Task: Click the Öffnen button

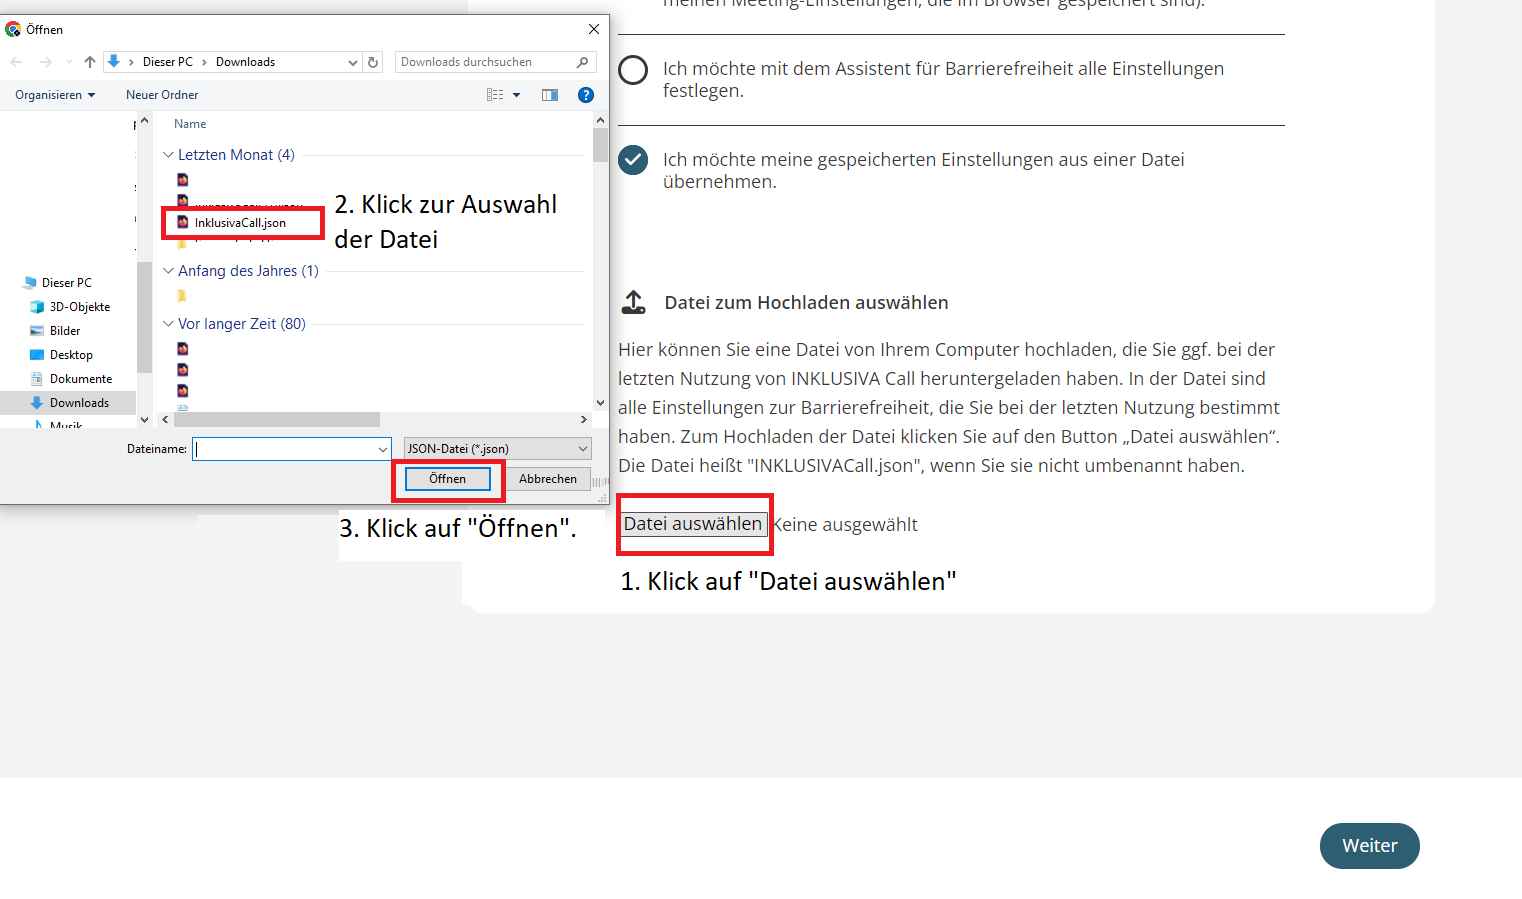Action: pyautogui.click(x=448, y=479)
